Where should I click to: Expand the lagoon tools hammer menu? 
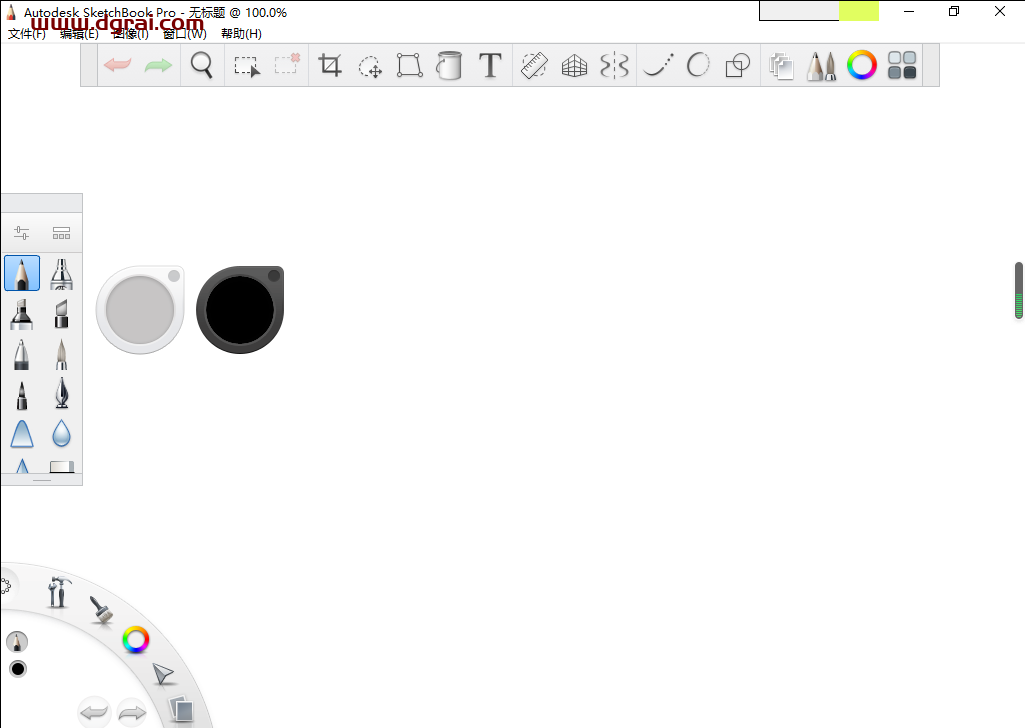pyautogui.click(x=59, y=592)
